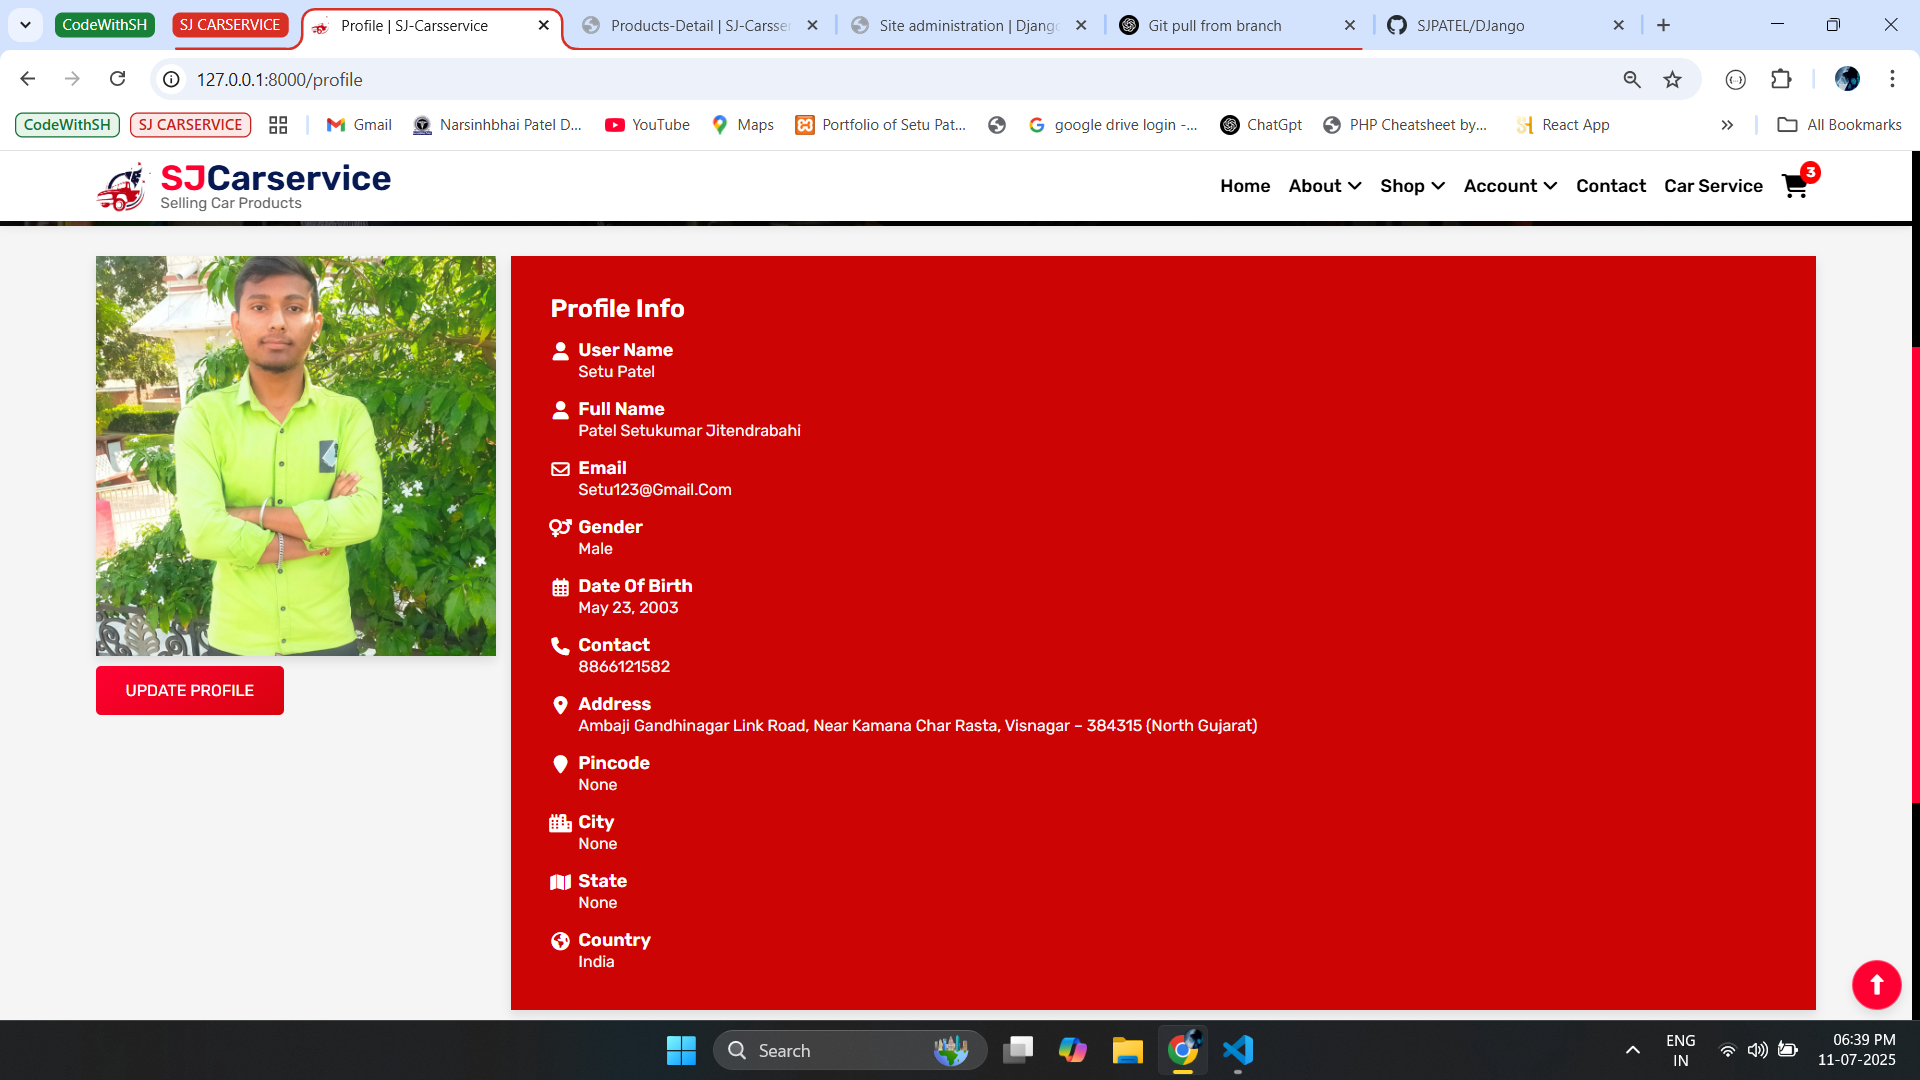Click the SJCarservice car logo

122,187
